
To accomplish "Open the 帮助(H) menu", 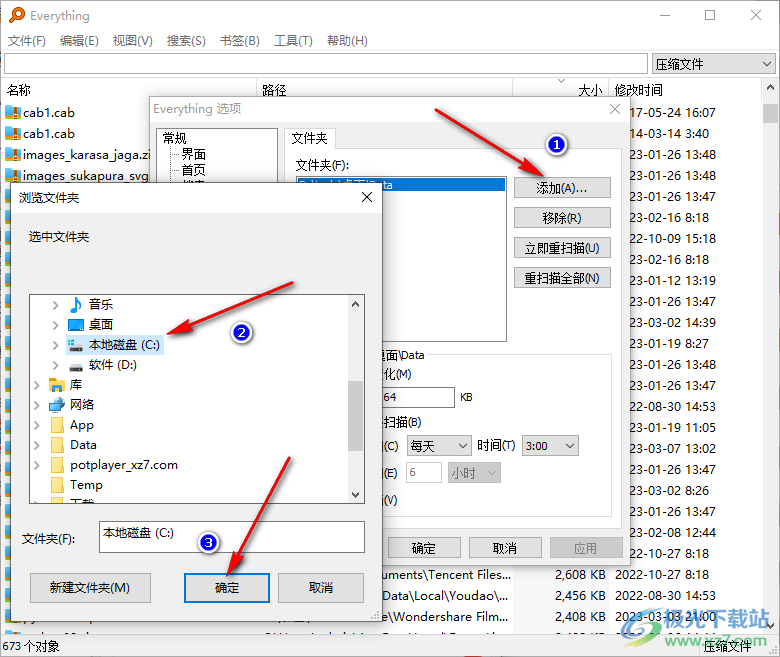I will 347,40.
